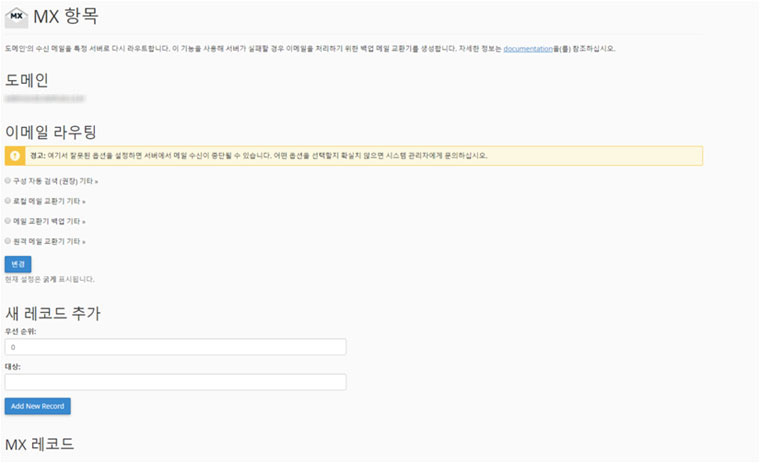Expand 기타 » next to 구성 자동 검색
This screenshot has width=760, height=463.
(90, 182)
